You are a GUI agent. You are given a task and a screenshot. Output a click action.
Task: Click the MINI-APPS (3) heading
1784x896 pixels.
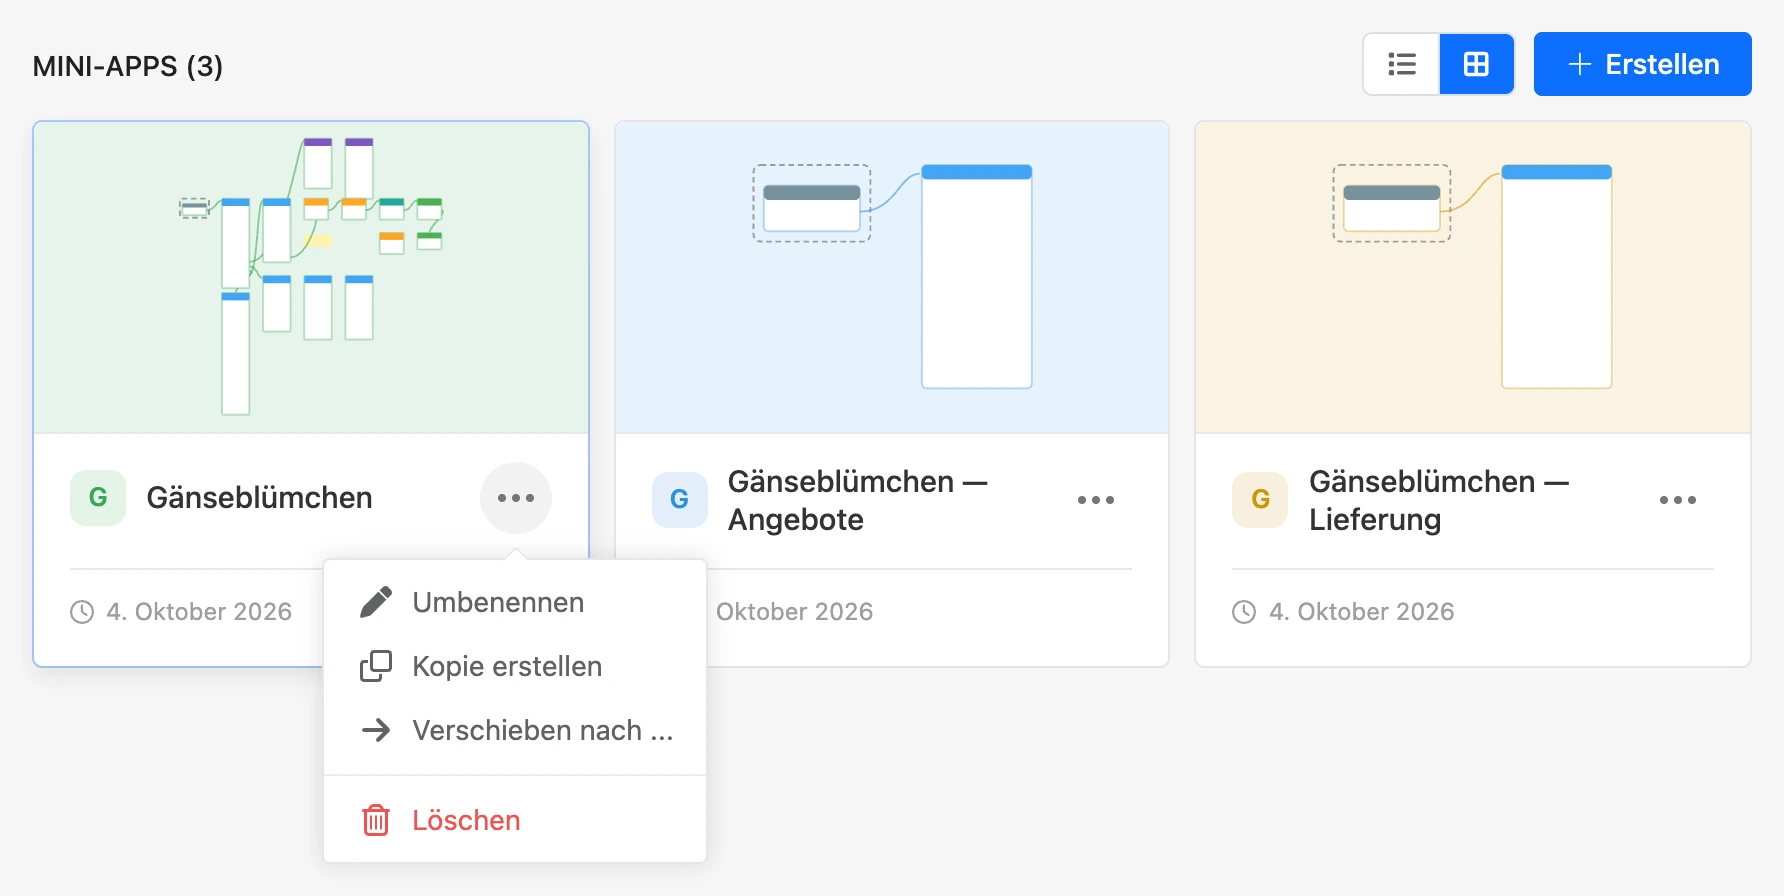128,66
